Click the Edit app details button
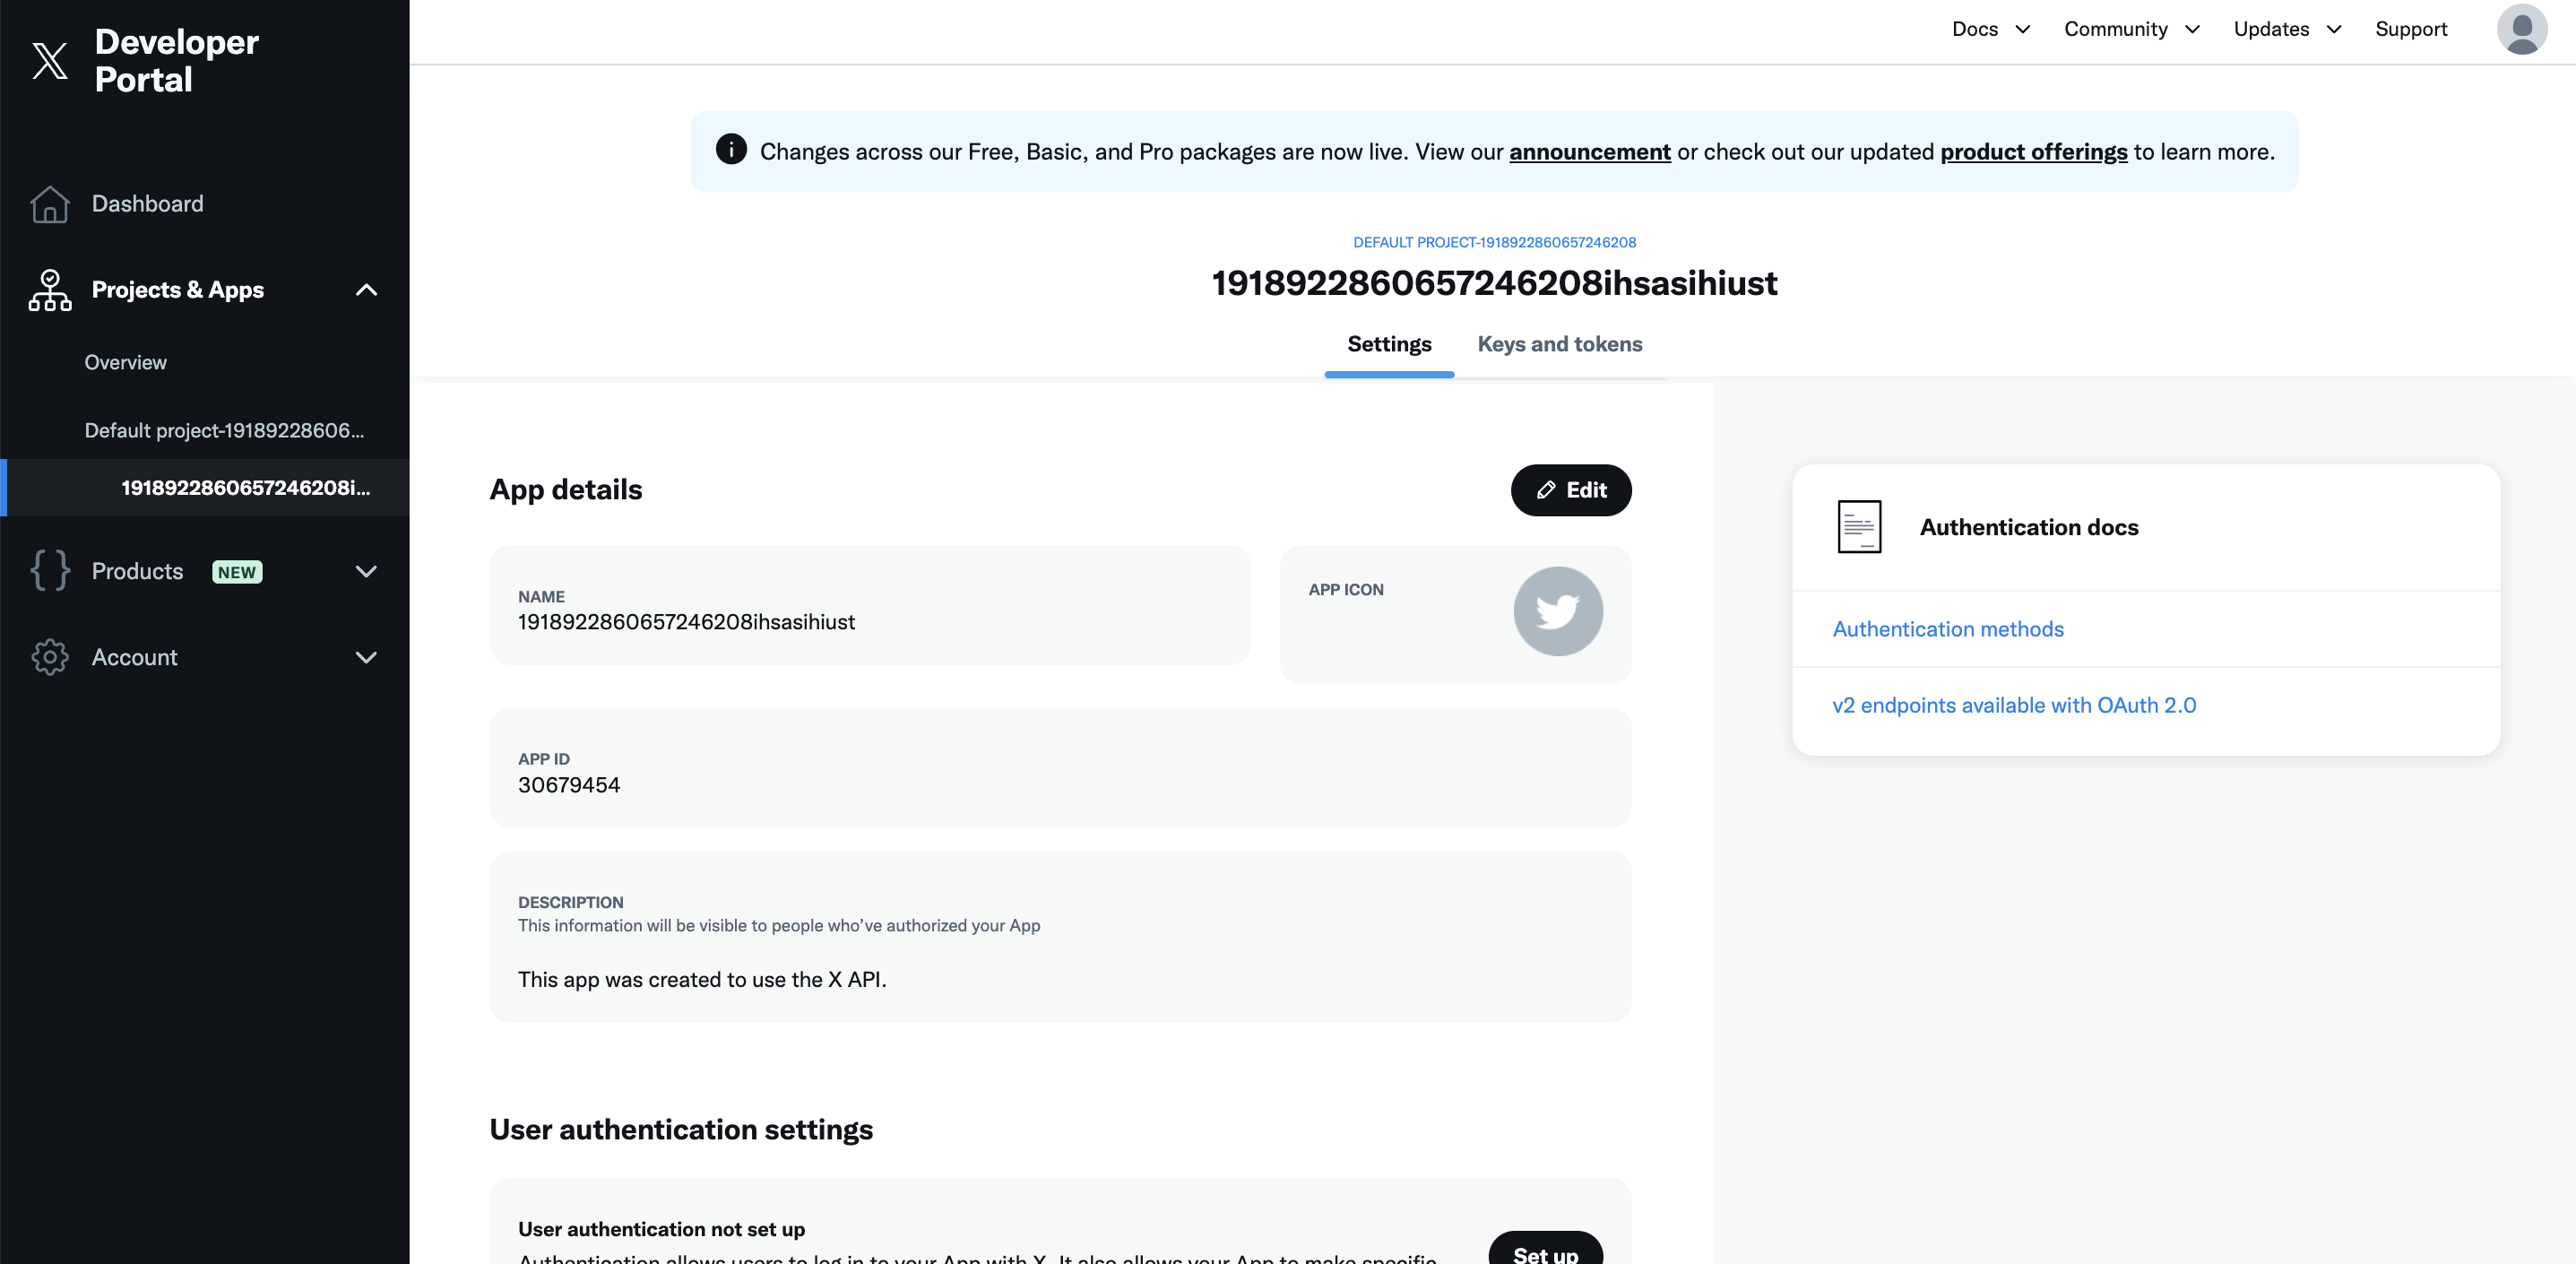Screen dimensions: 2576x1264 tap(1570, 490)
